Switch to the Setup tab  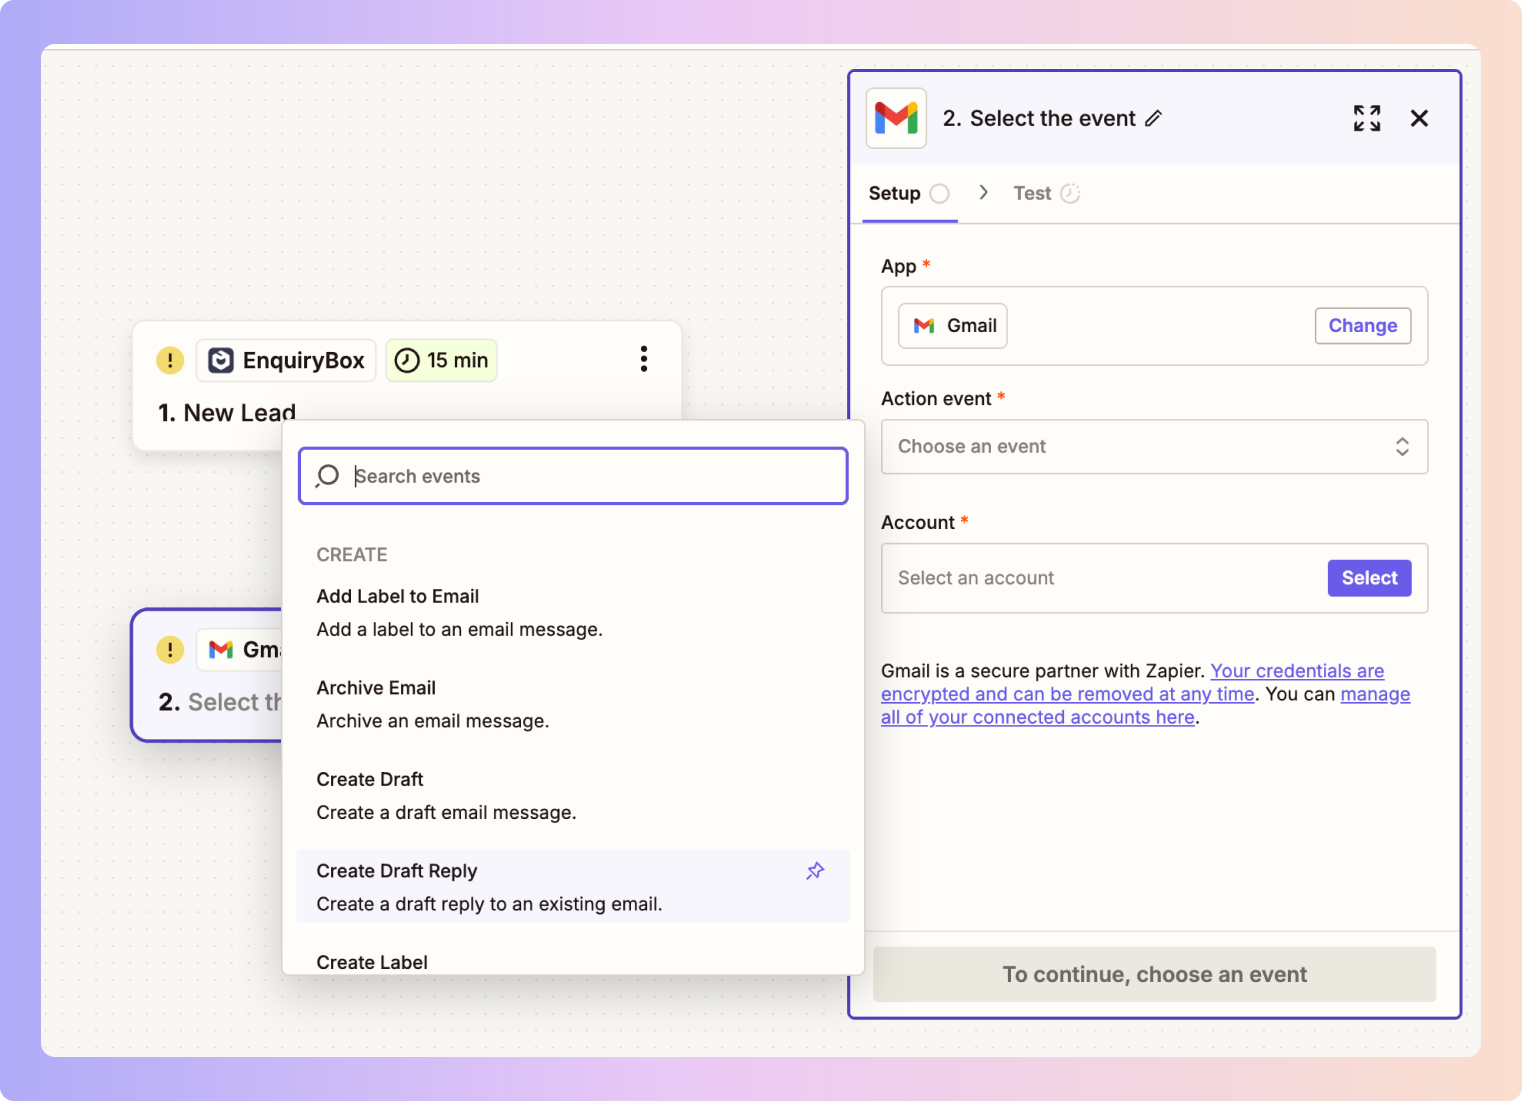point(908,193)
